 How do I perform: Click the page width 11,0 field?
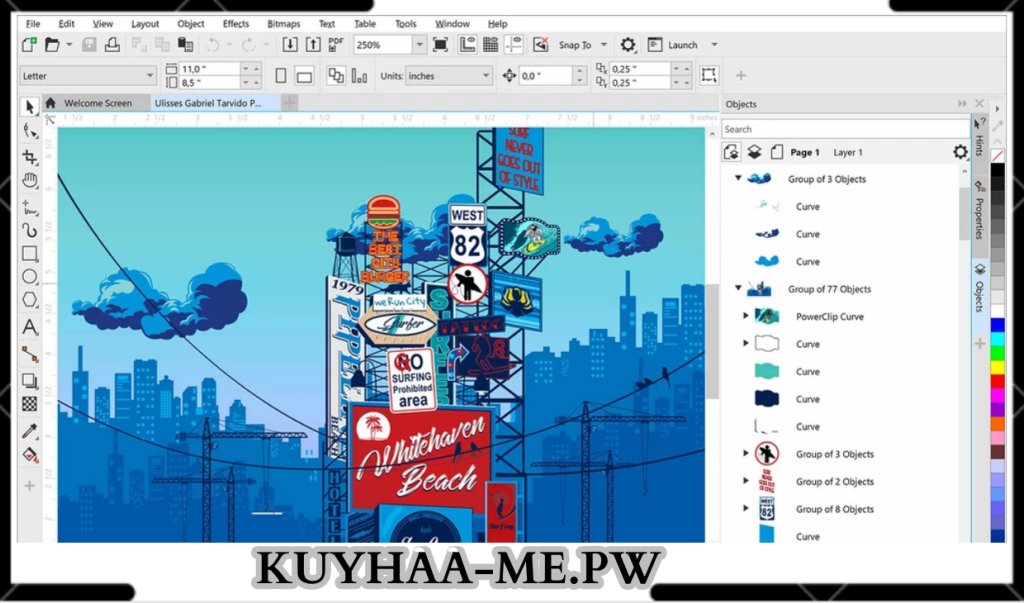point(212,69)
